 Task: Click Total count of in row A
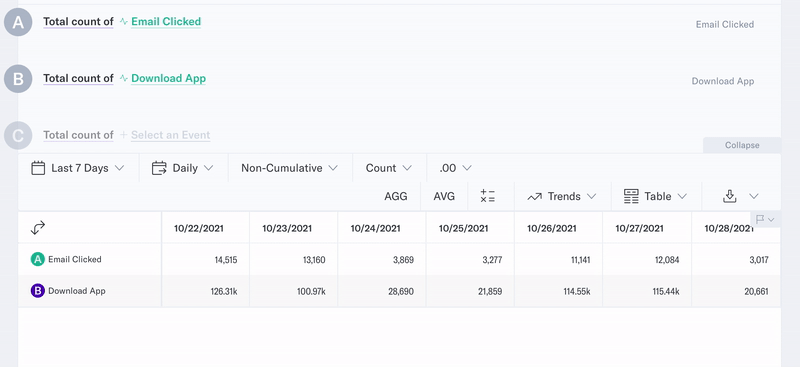78,21
